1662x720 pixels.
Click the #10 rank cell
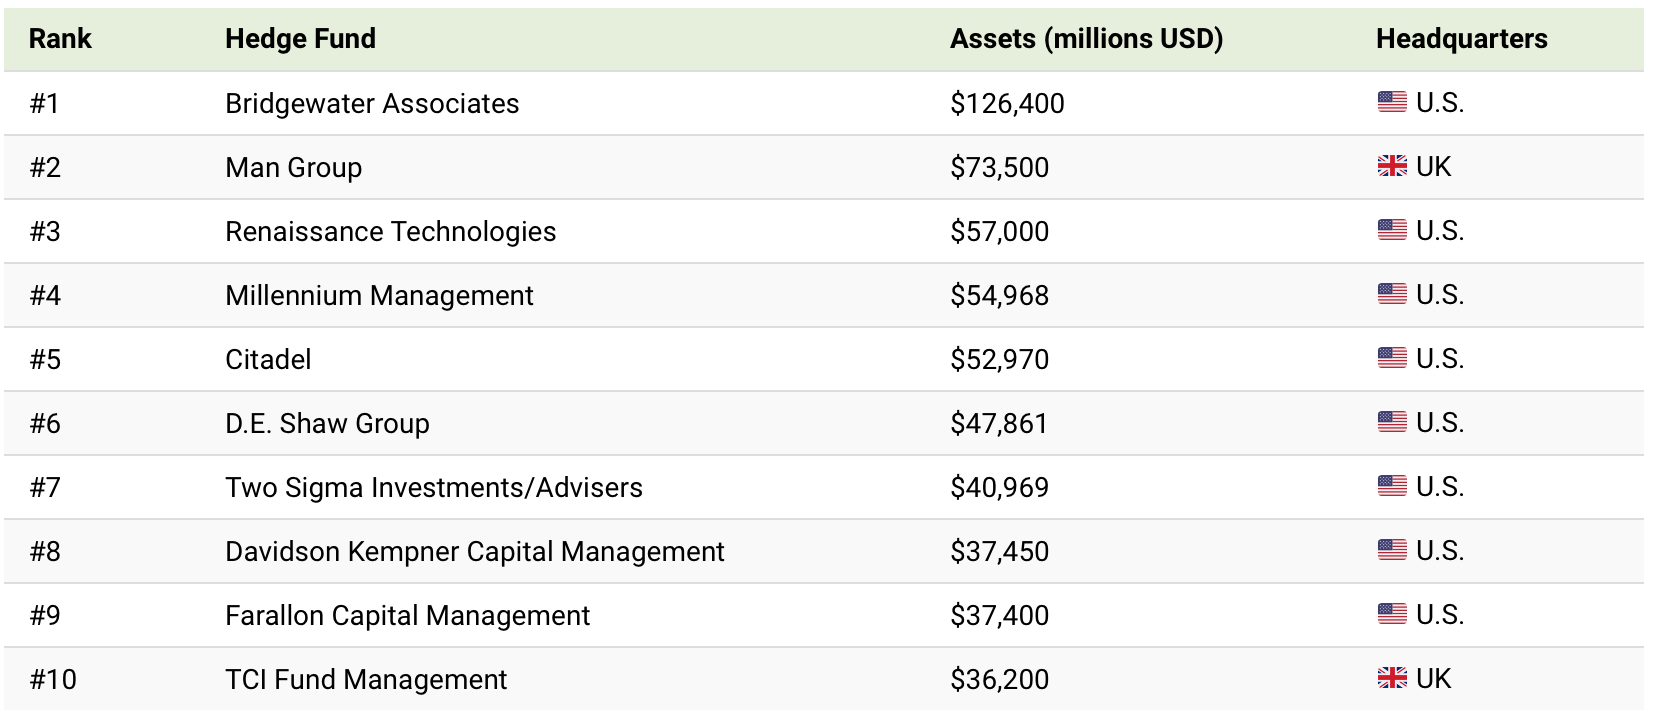point(53,679)
